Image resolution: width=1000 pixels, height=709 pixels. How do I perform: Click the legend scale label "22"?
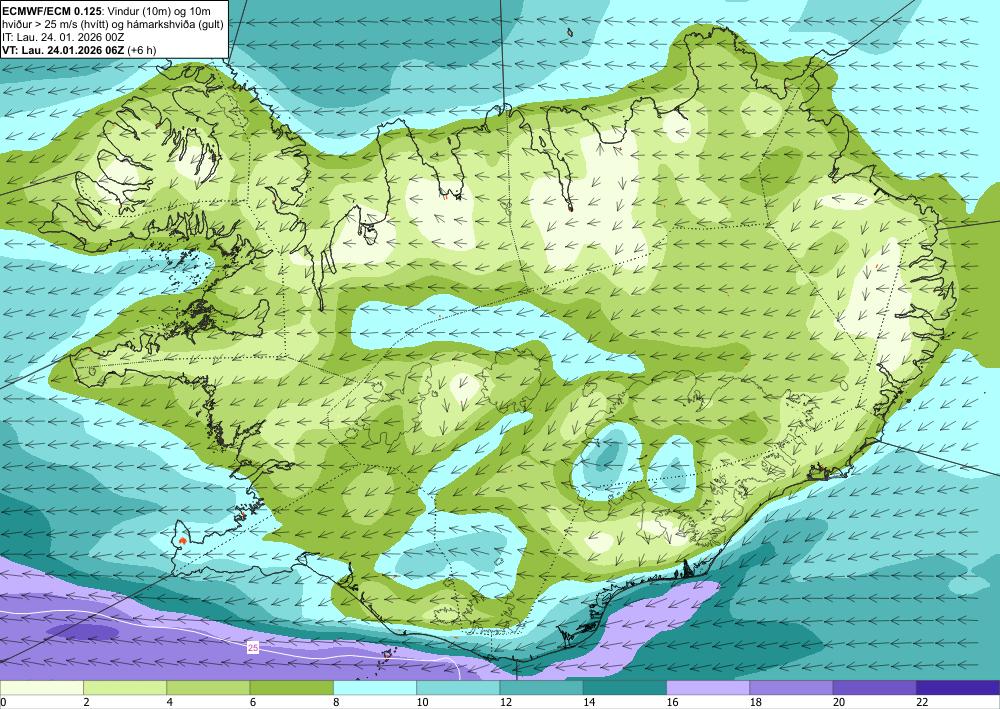pyautogui.click(x=923, y=702)
